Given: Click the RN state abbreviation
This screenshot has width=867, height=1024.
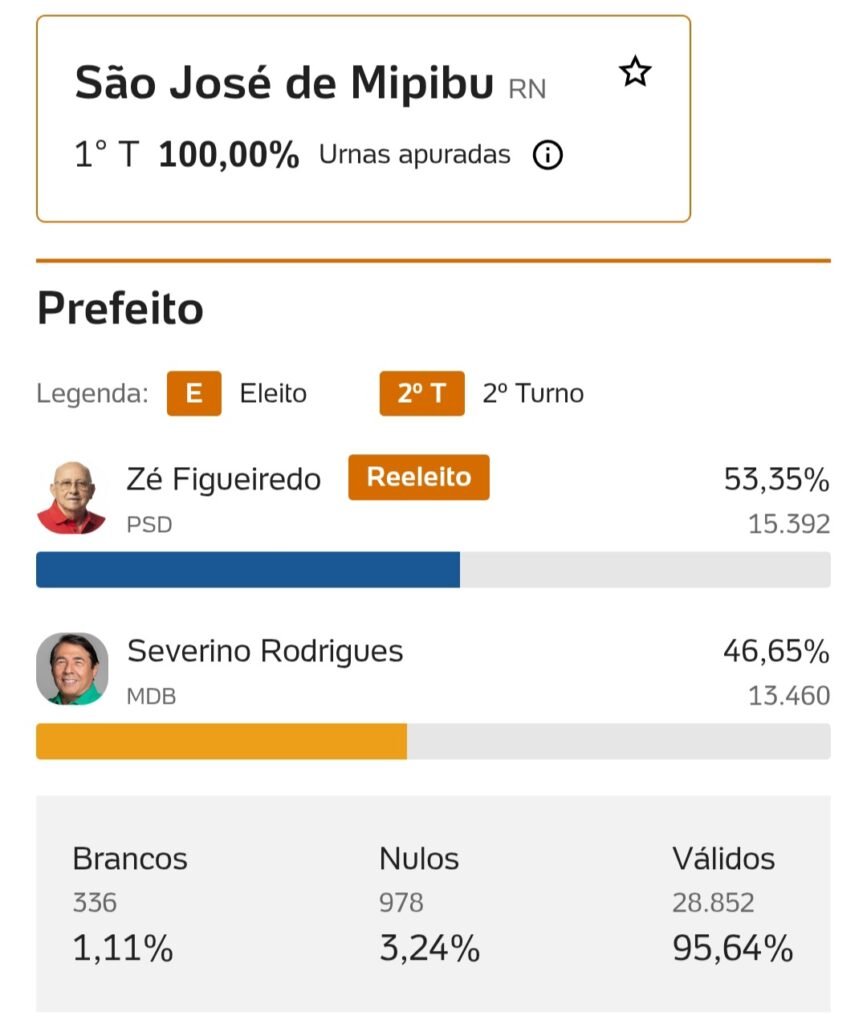Looking at the screenshot, I should [x=527, y=89].
